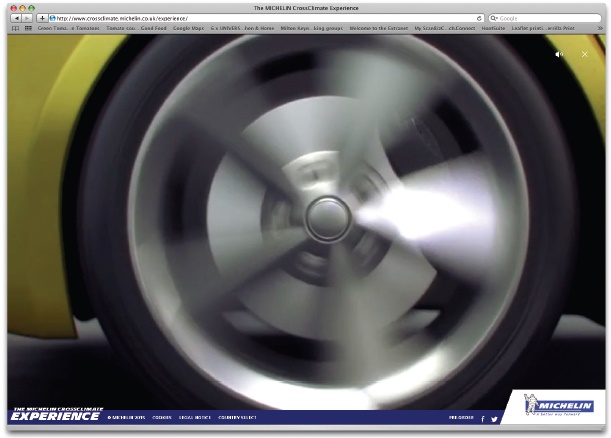Open the Google Maps bookmark
Image resolution: width=611 pixels, height=438 pixels.
[188, 29]
